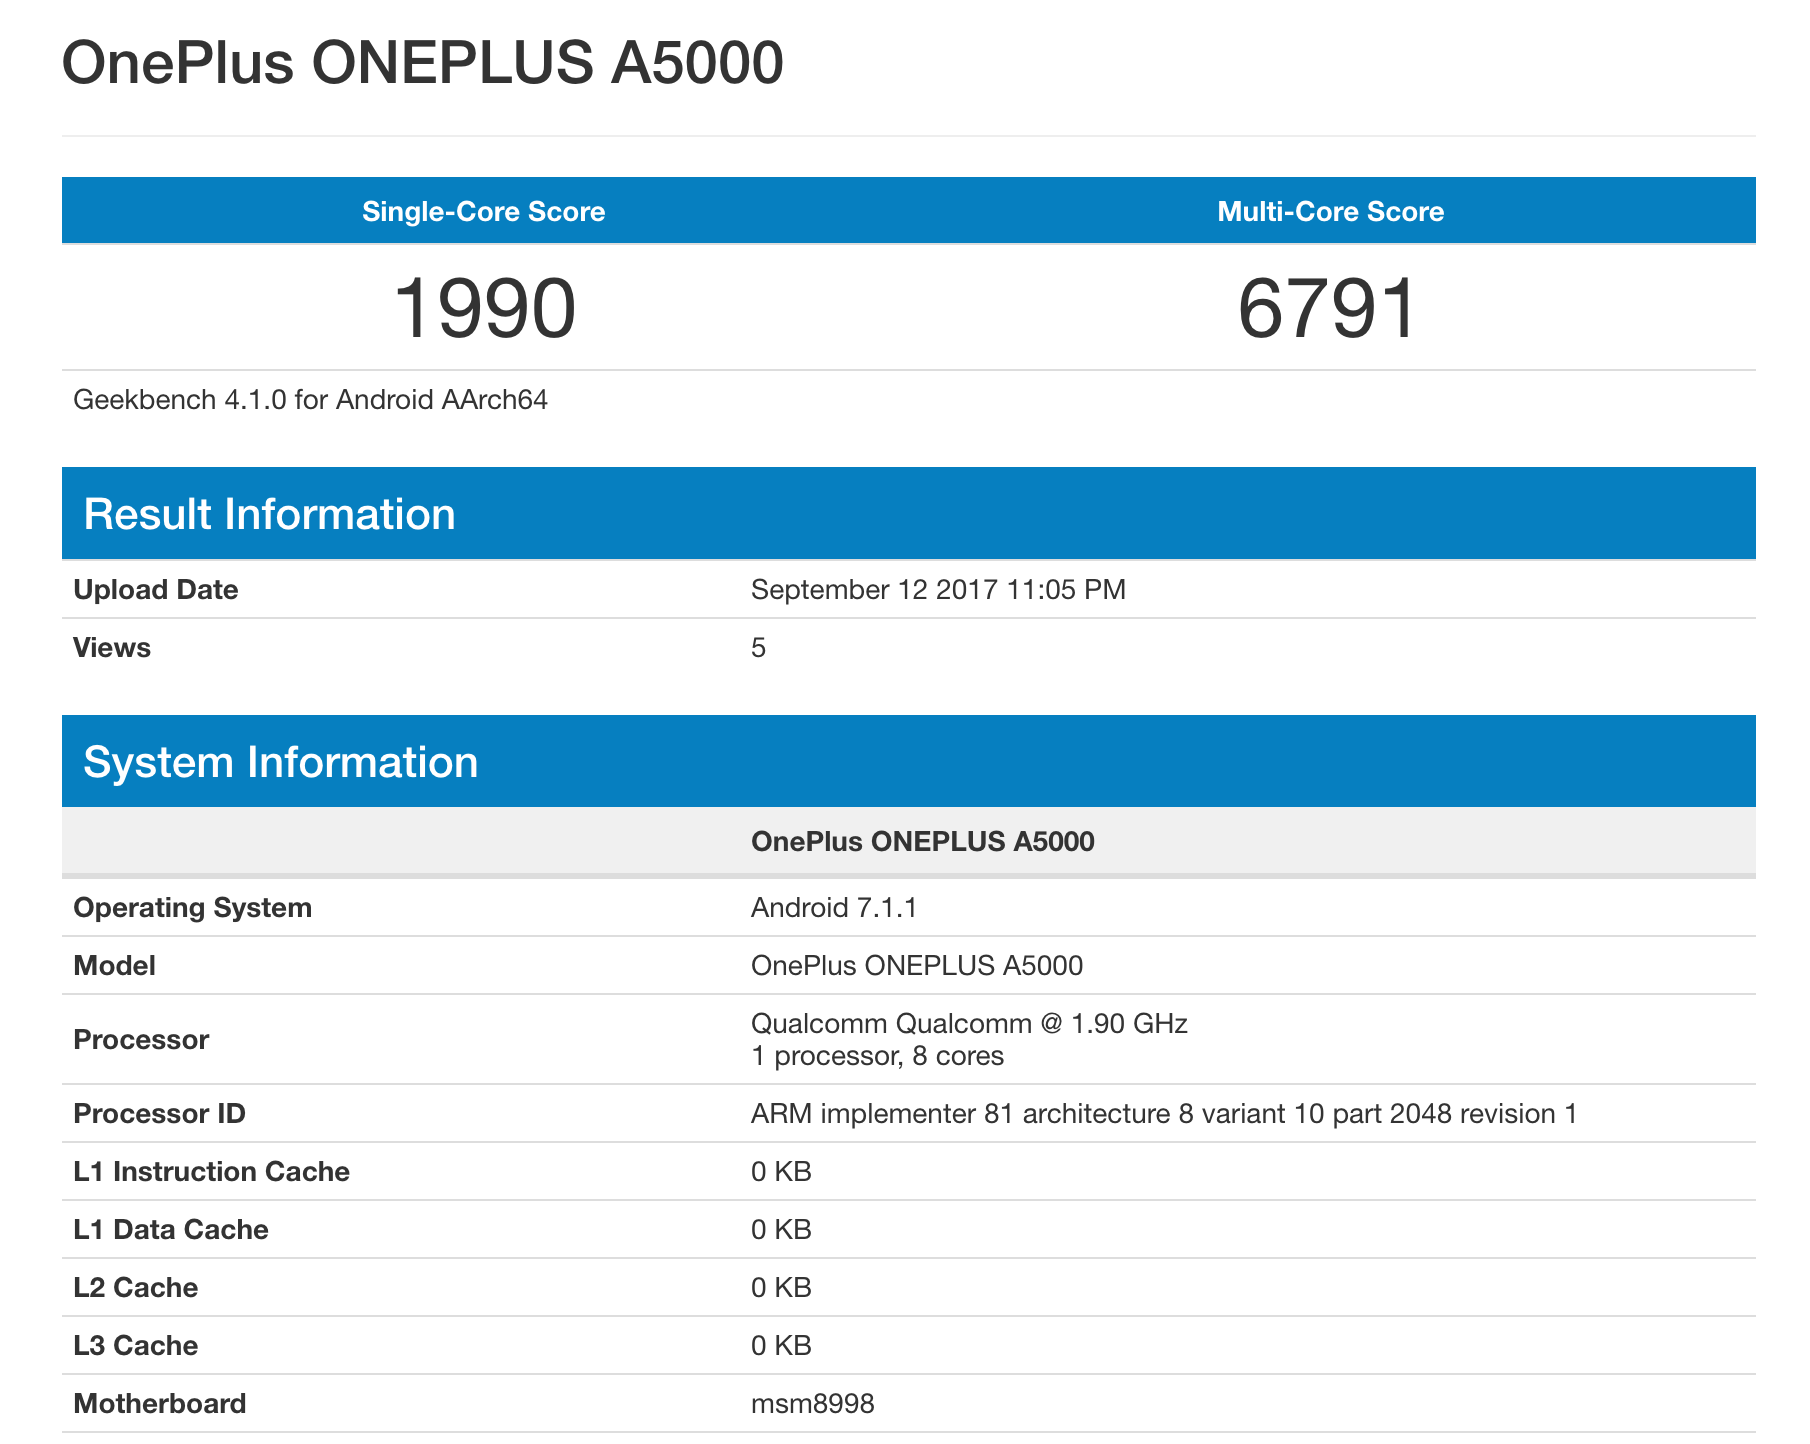Select the L1 Data Cache 0 KB value
Image resolution: width=1810 pixels, height=1444 pixels.
click(x=781, y=1230)
